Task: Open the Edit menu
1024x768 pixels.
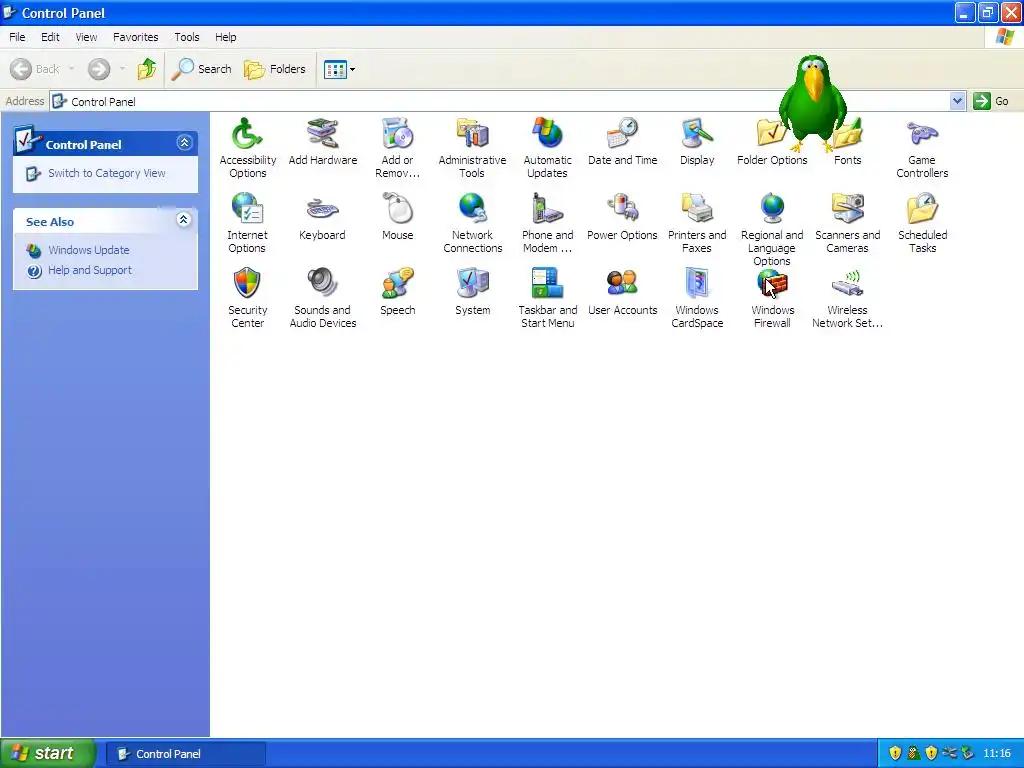Action: [x=50, y=37]
